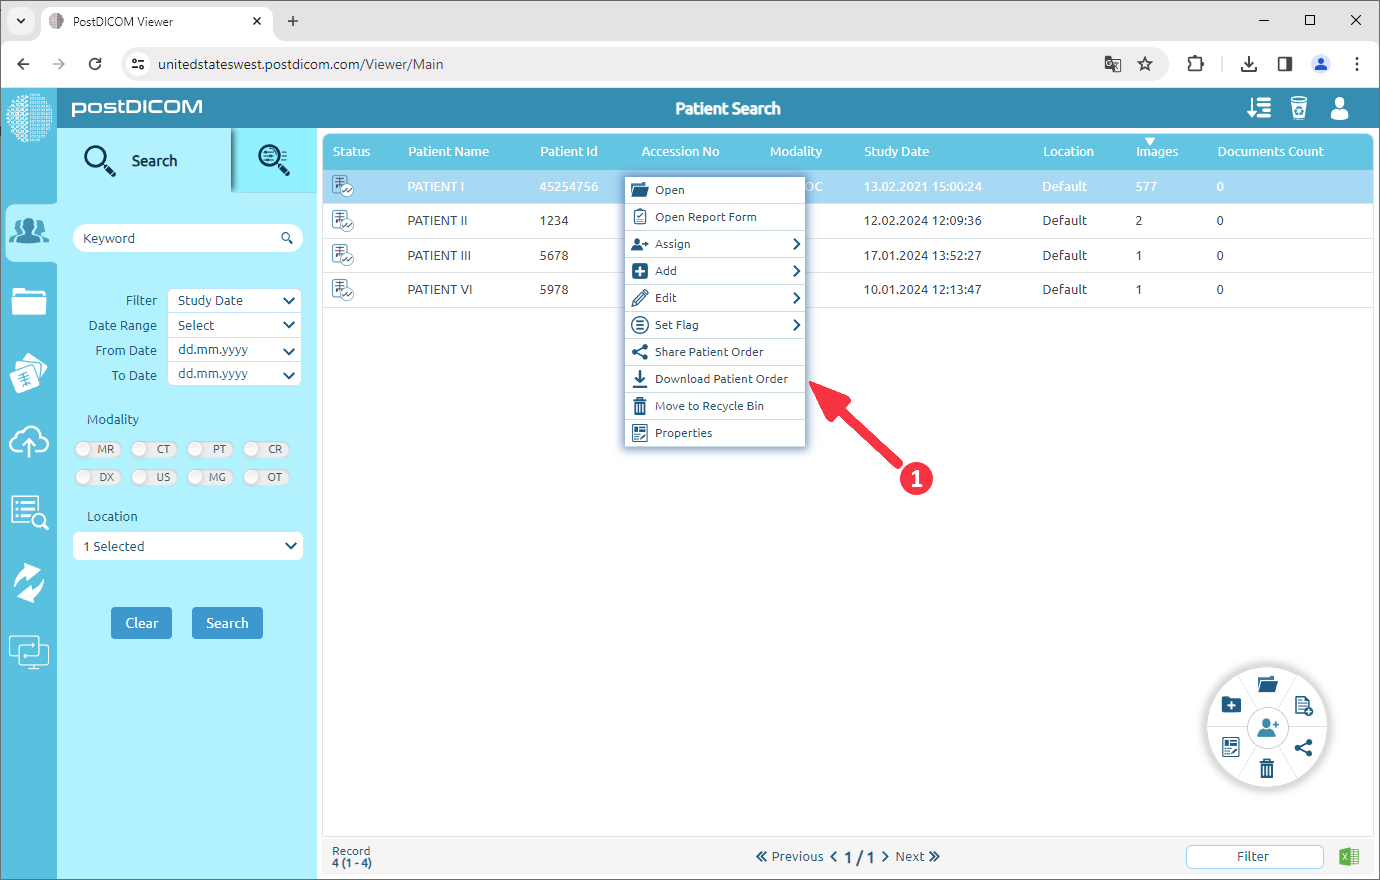This screenshot has height=880, width=1380.
Task: Choose Download Patient Order from context menu
Action: pyautogui.click(x=714, y=378)
